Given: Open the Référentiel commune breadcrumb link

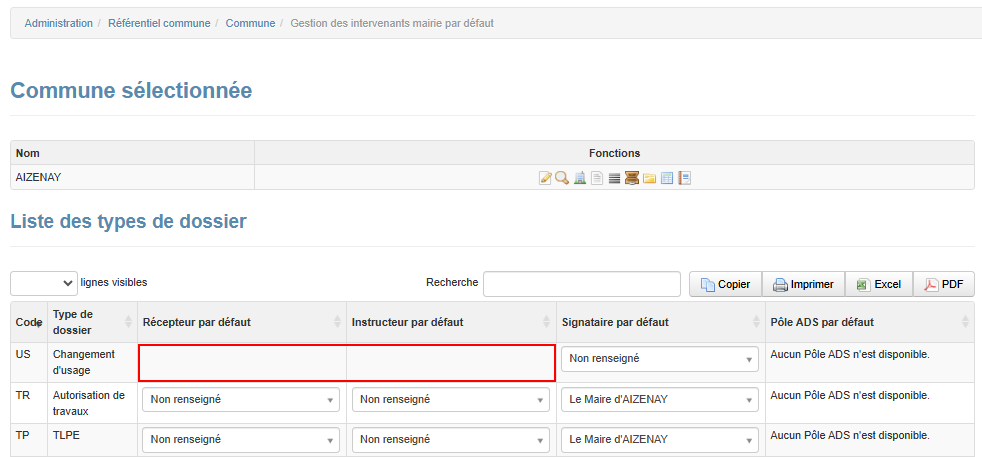Looking at the screenshot, I should 161,23.
